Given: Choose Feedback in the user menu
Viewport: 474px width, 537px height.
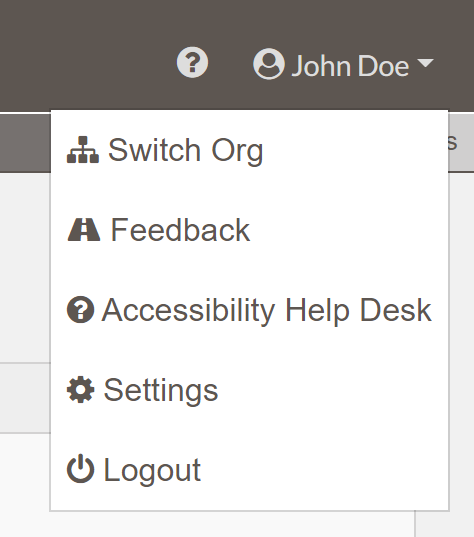Looking at the screenshot, I should click(249, 230).
